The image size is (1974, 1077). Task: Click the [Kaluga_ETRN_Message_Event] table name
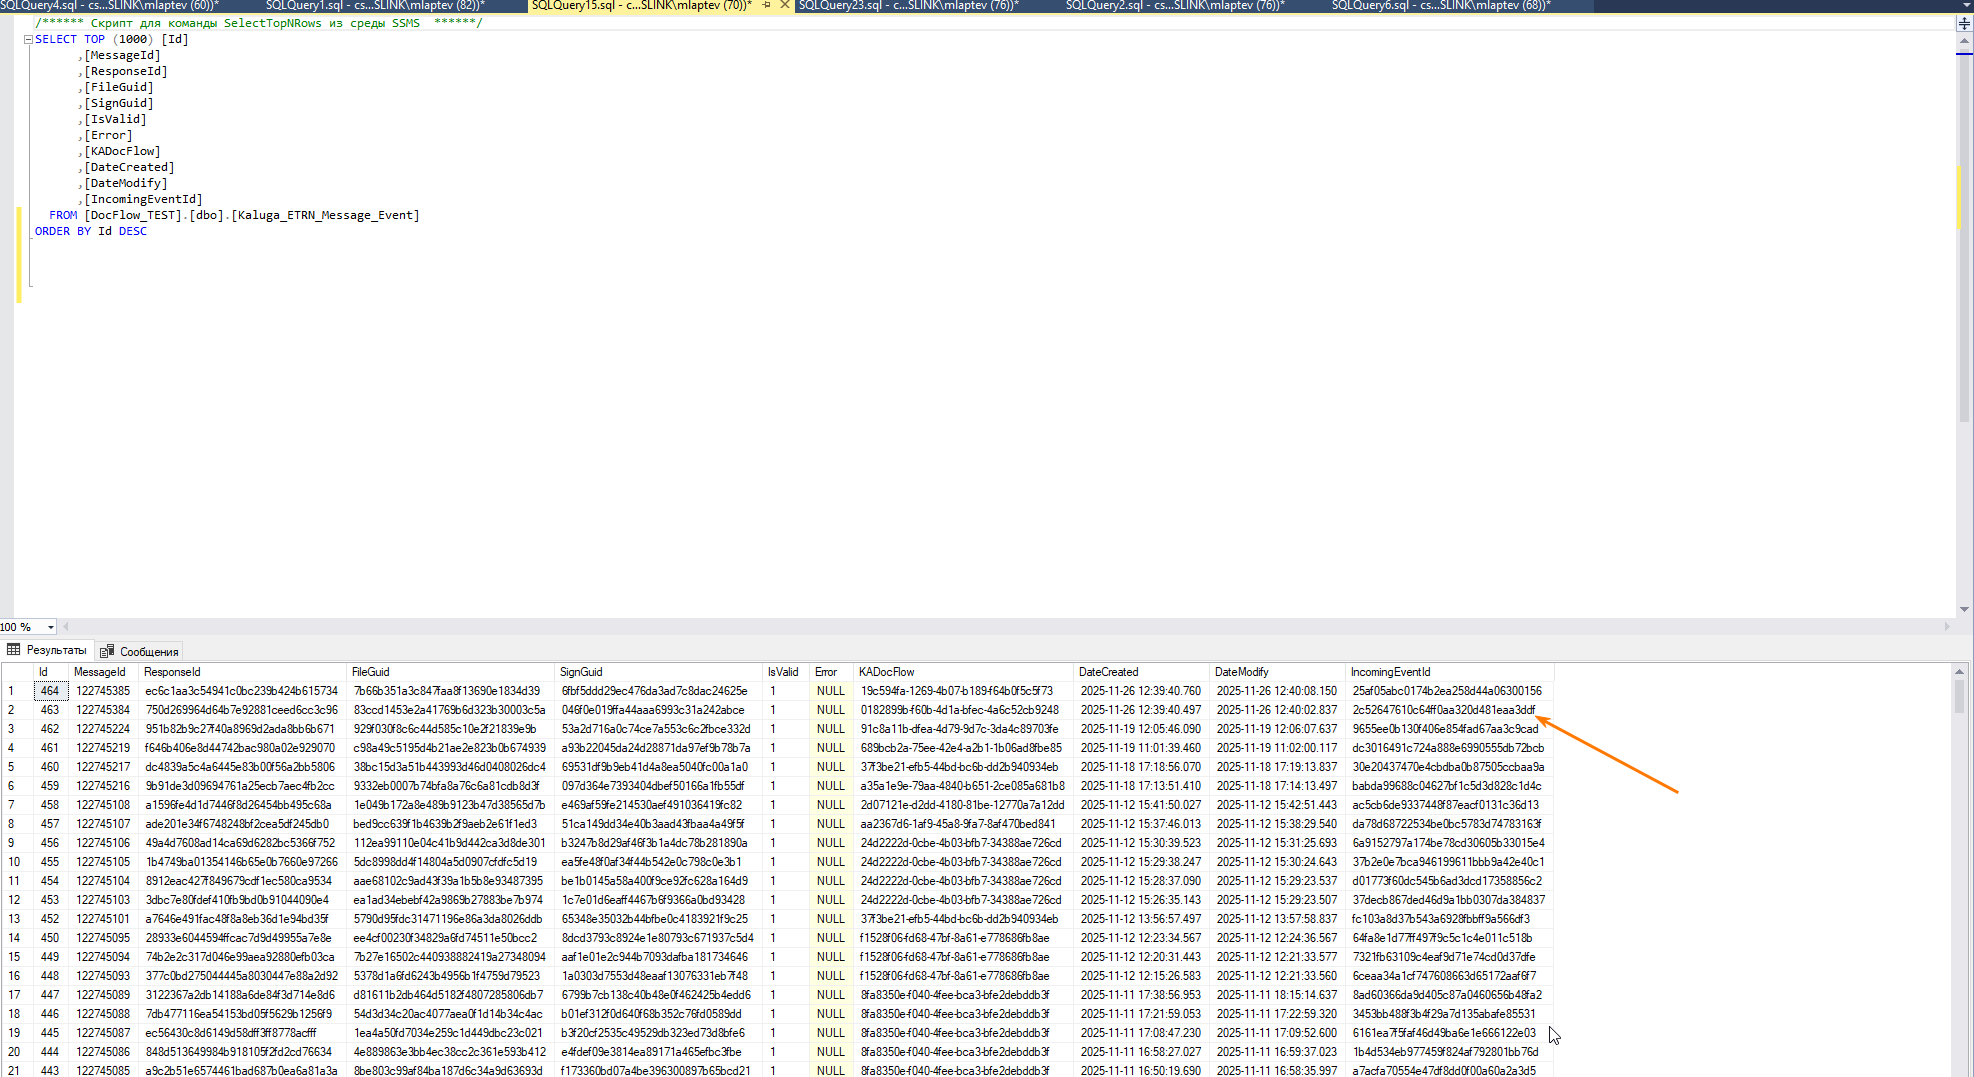point(325,216)
